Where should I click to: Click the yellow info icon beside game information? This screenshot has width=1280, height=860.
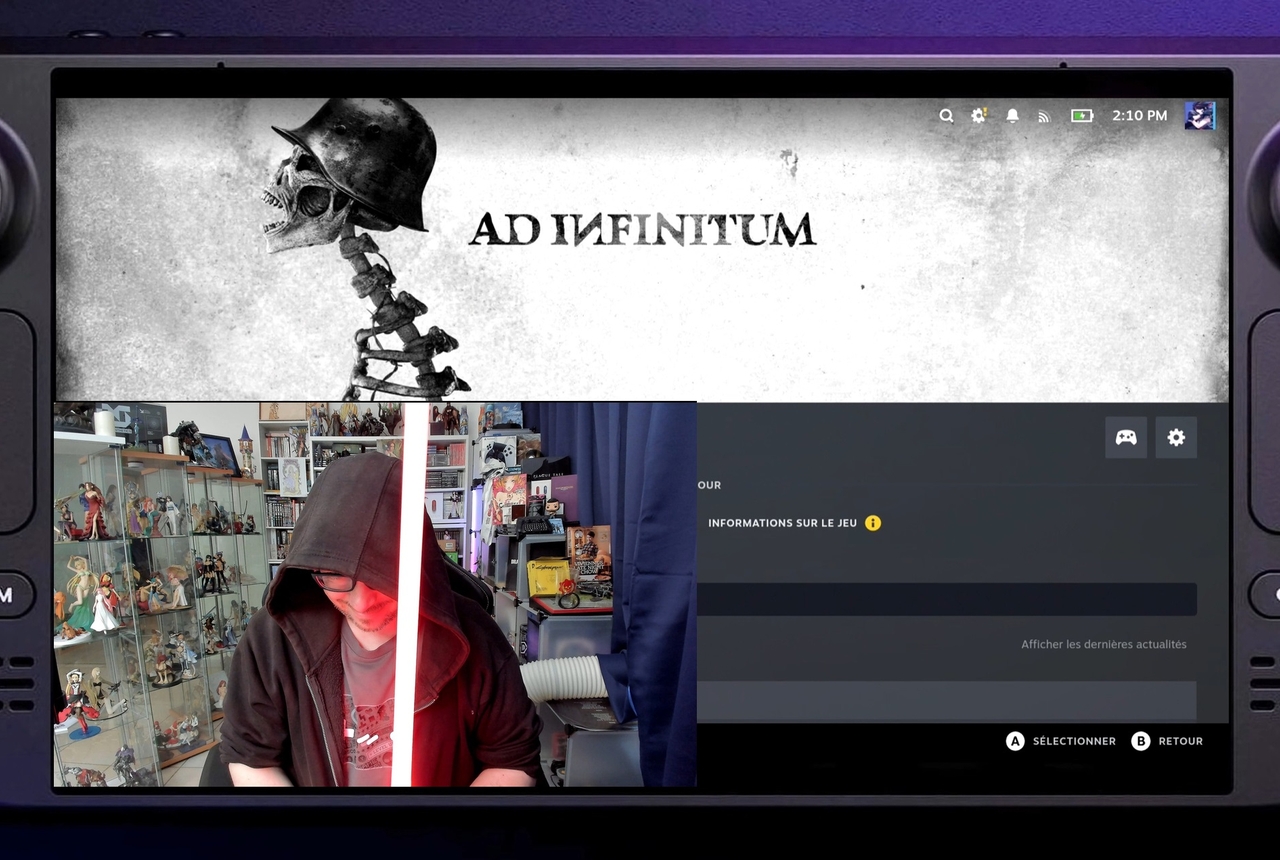click(x=873, y=523)
